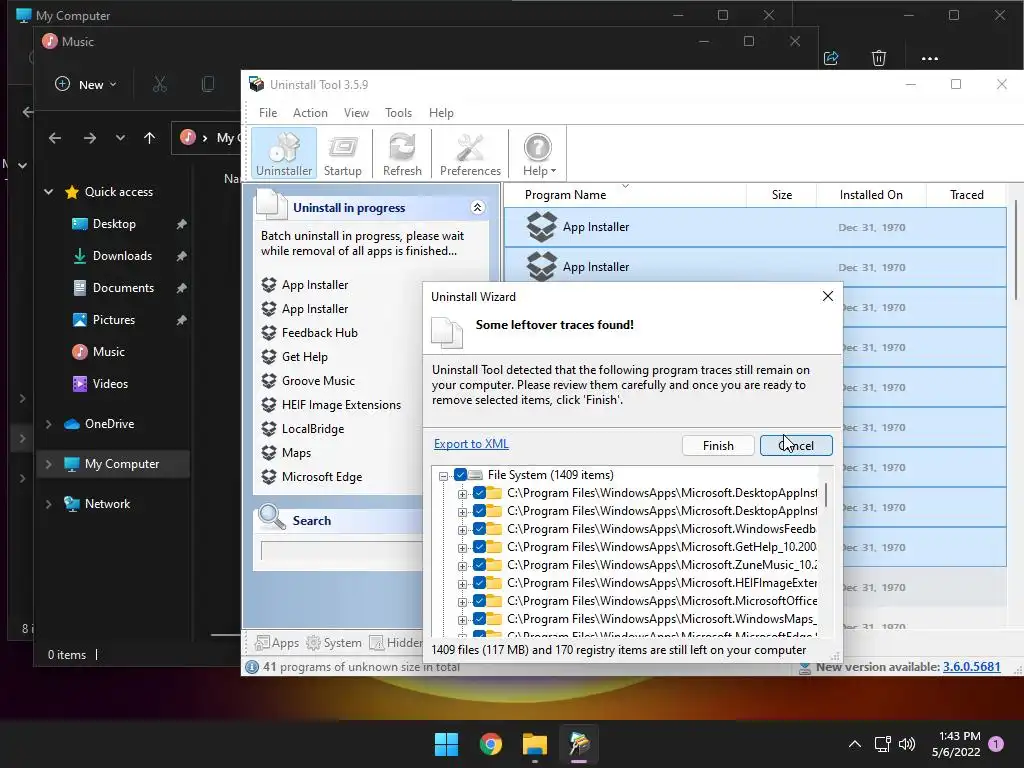The height and width of the screenshot is (768, 1024).
Task: Click the New button in the Music window
Action: [x=86, y=84]
